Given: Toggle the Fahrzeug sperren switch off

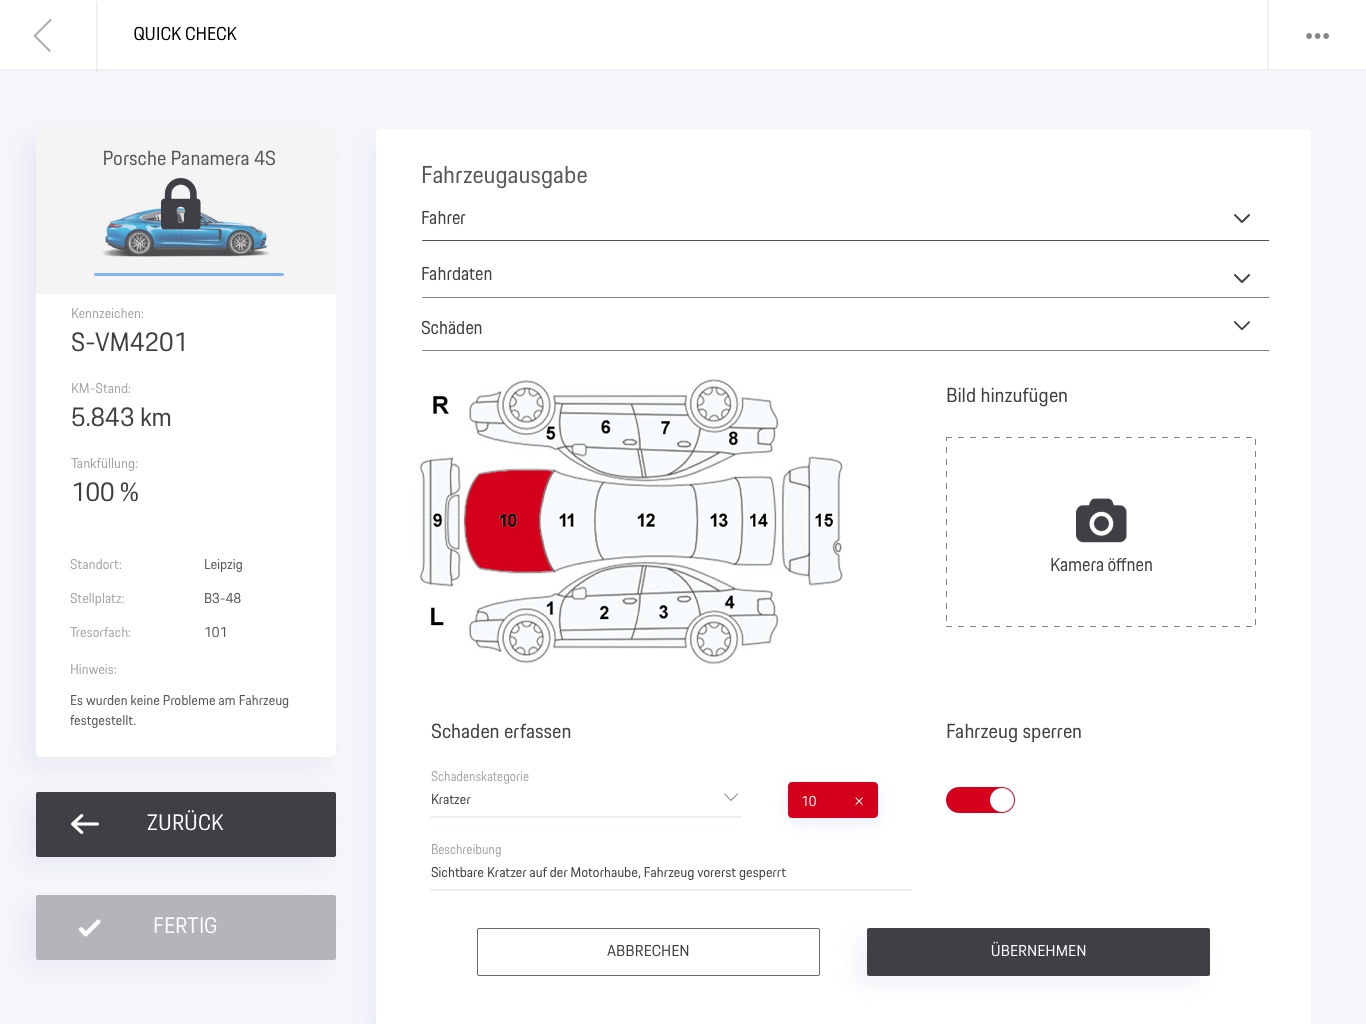Looking at the screenshot, I should pos(980,800).
